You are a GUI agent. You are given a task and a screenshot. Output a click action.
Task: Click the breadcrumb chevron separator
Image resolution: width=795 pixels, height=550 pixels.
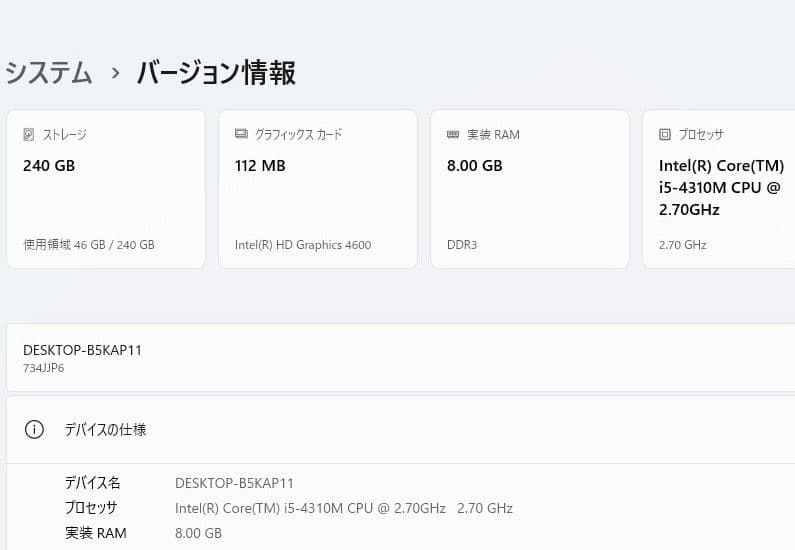coord(116,73)
